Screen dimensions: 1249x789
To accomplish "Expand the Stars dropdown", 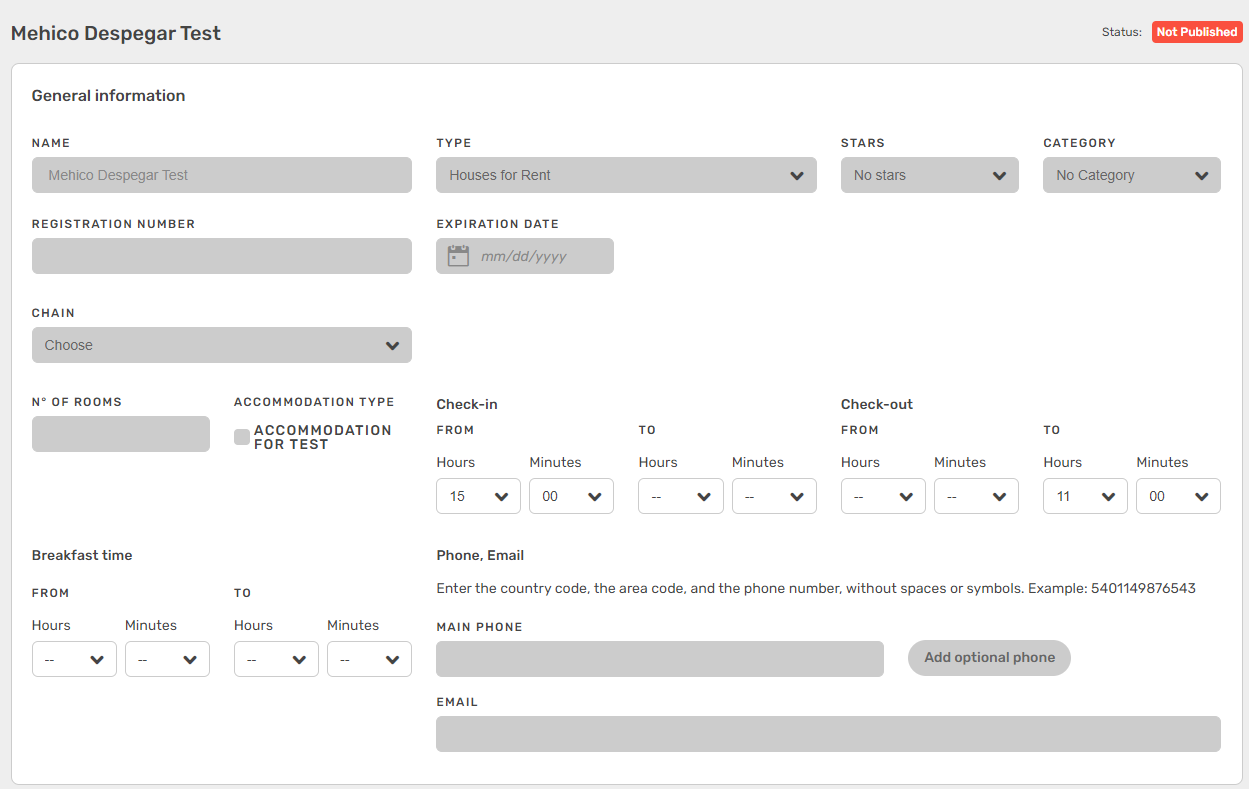I will point(929,175).
